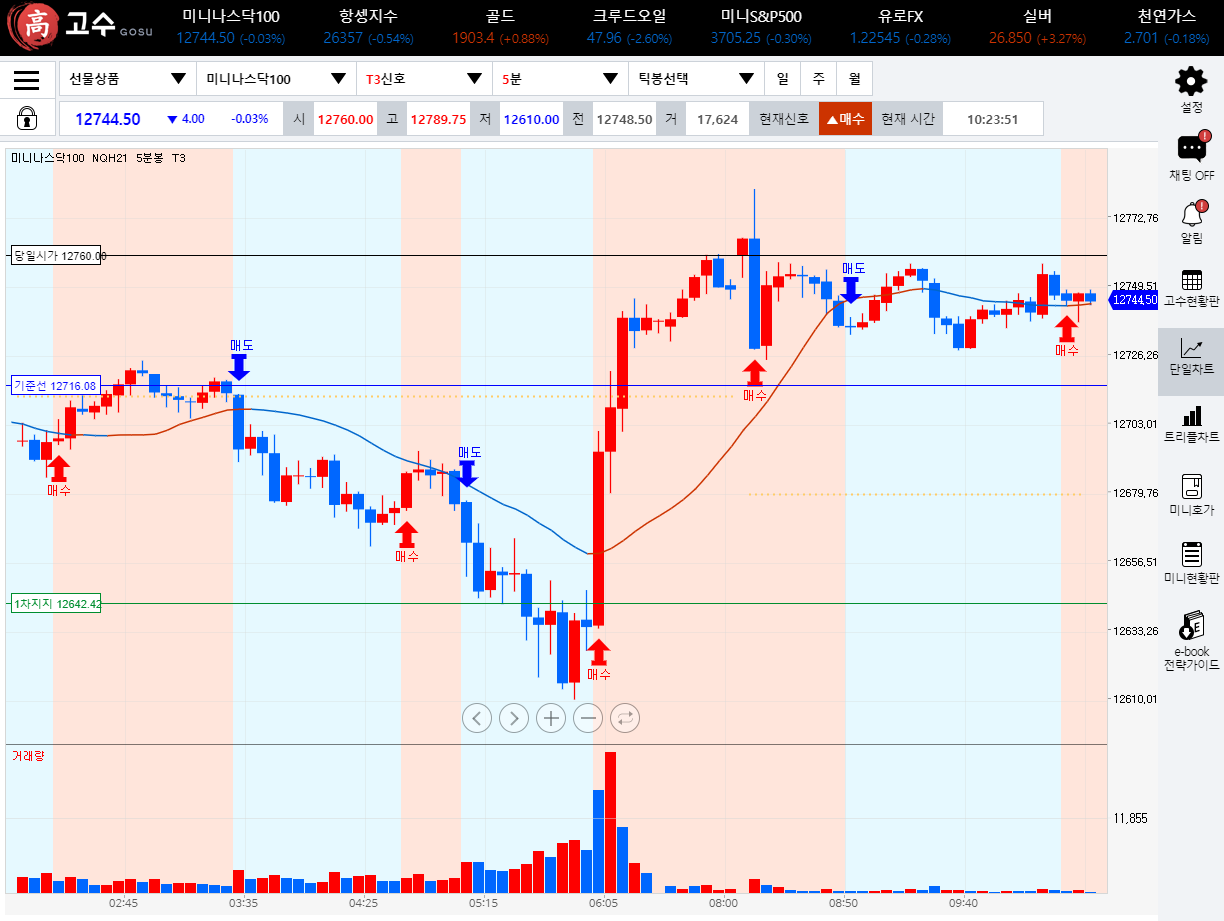Click the blue 12744.50 price axis tag
This screenshot has height=921, width=1224.
point(1134,300)
